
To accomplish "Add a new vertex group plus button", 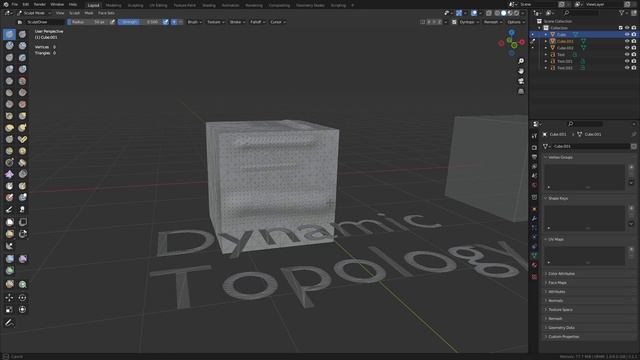I will 631,167.
